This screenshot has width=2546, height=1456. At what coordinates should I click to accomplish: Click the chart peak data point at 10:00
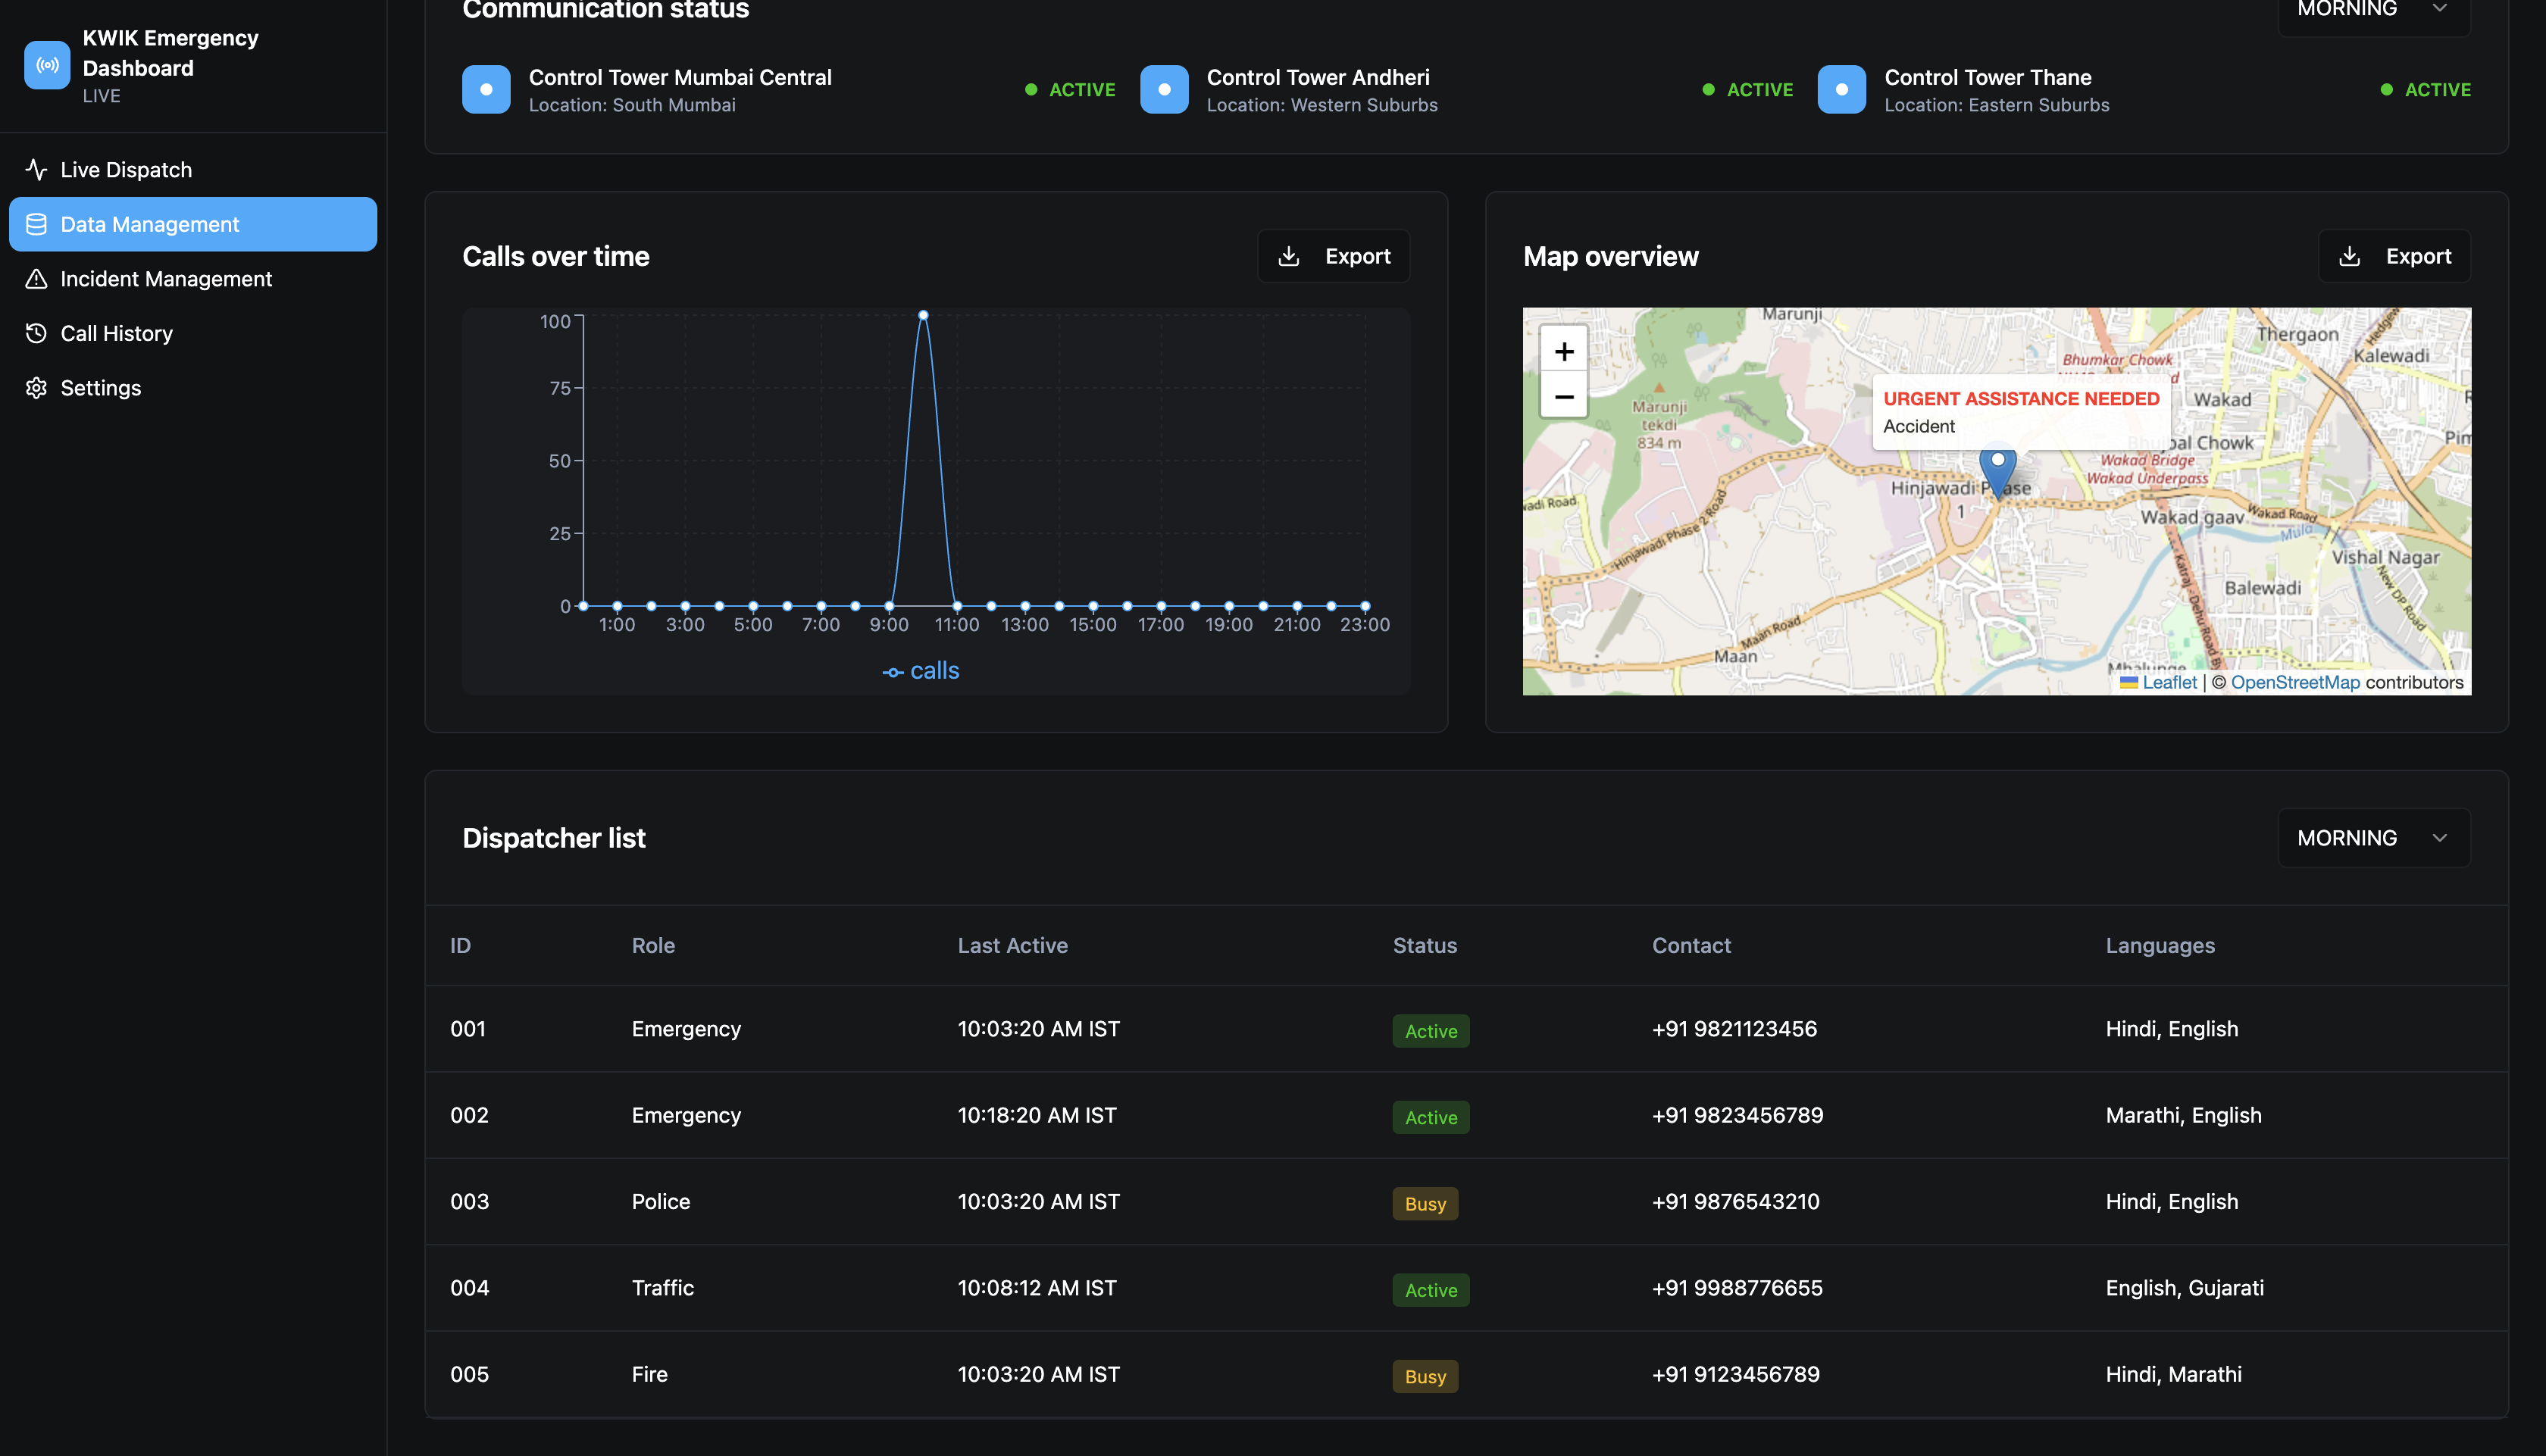coord(923,315)
